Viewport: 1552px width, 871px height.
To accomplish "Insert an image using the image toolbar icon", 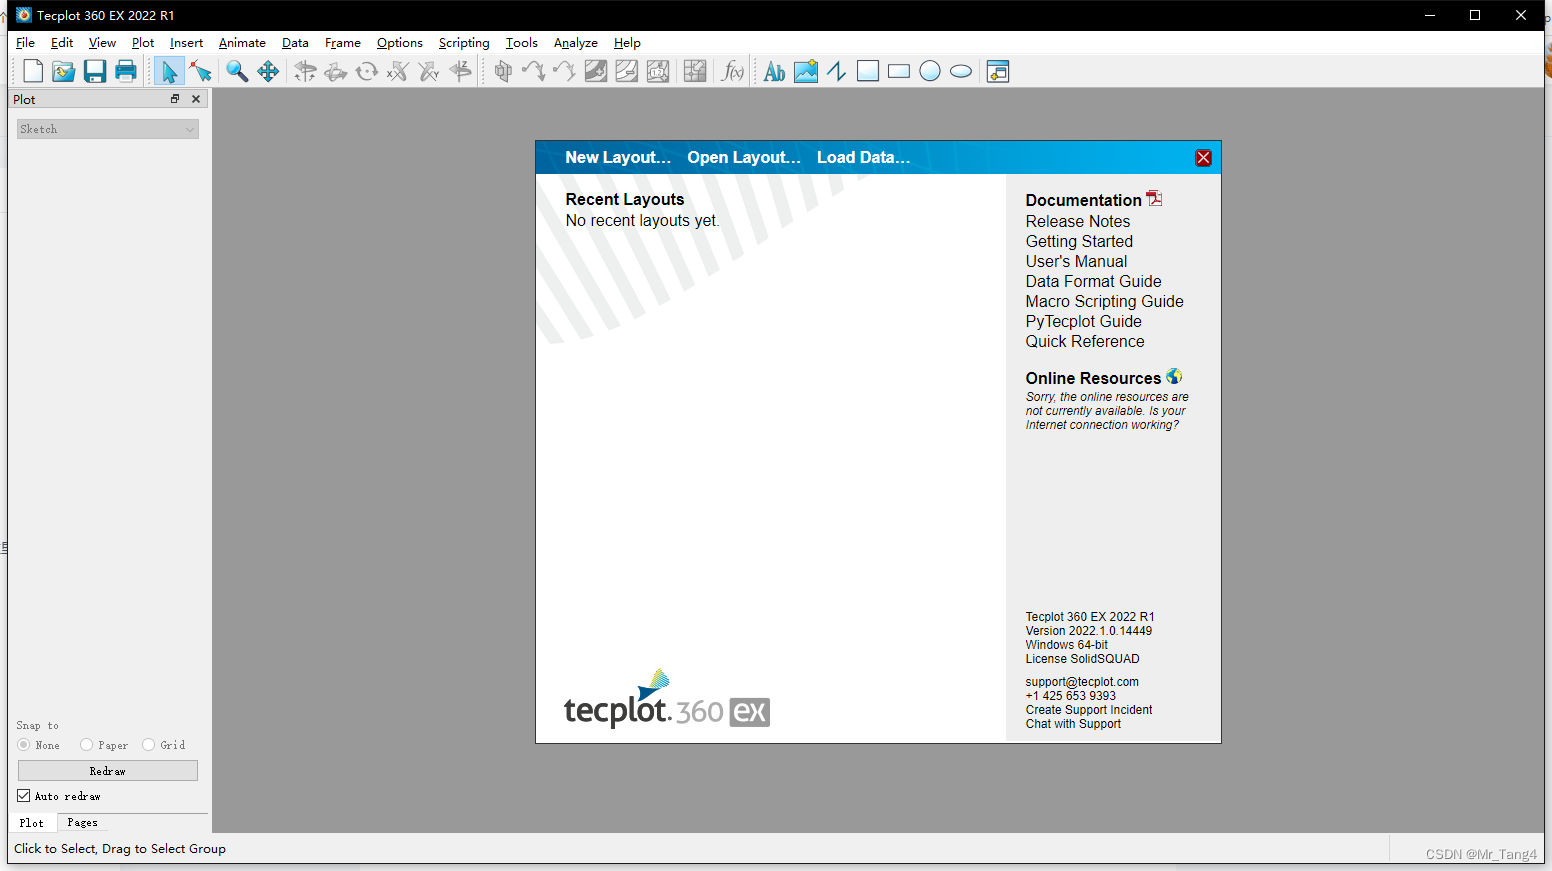I will point(805,71).
